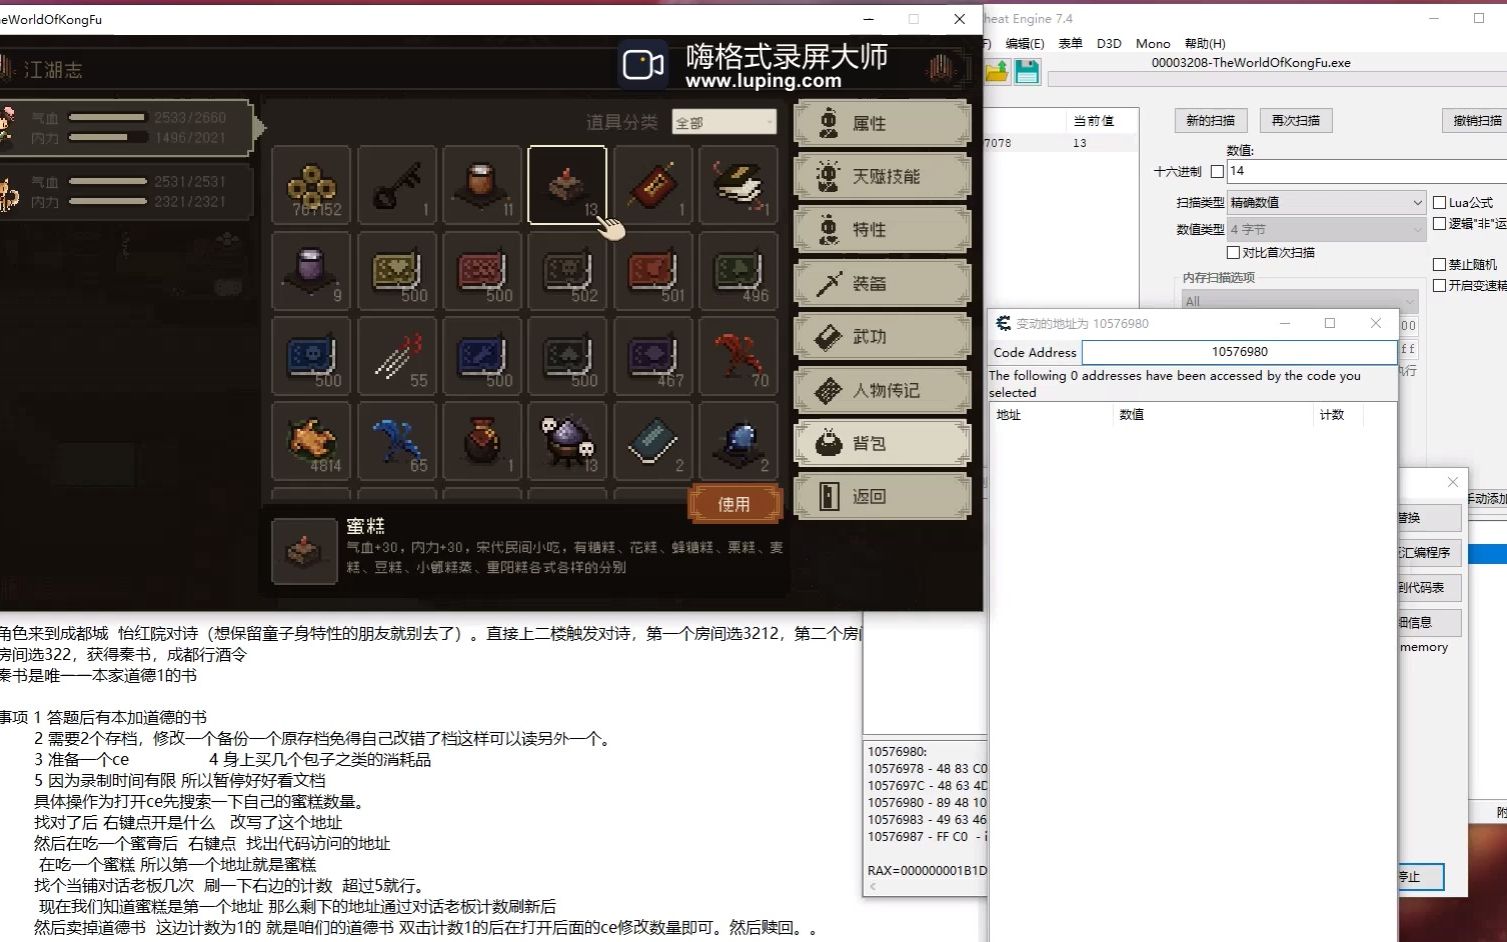Viewport: 1507px width, 942px height.
Task: Select the olive heart book with count 500
Action: (397, 271)
